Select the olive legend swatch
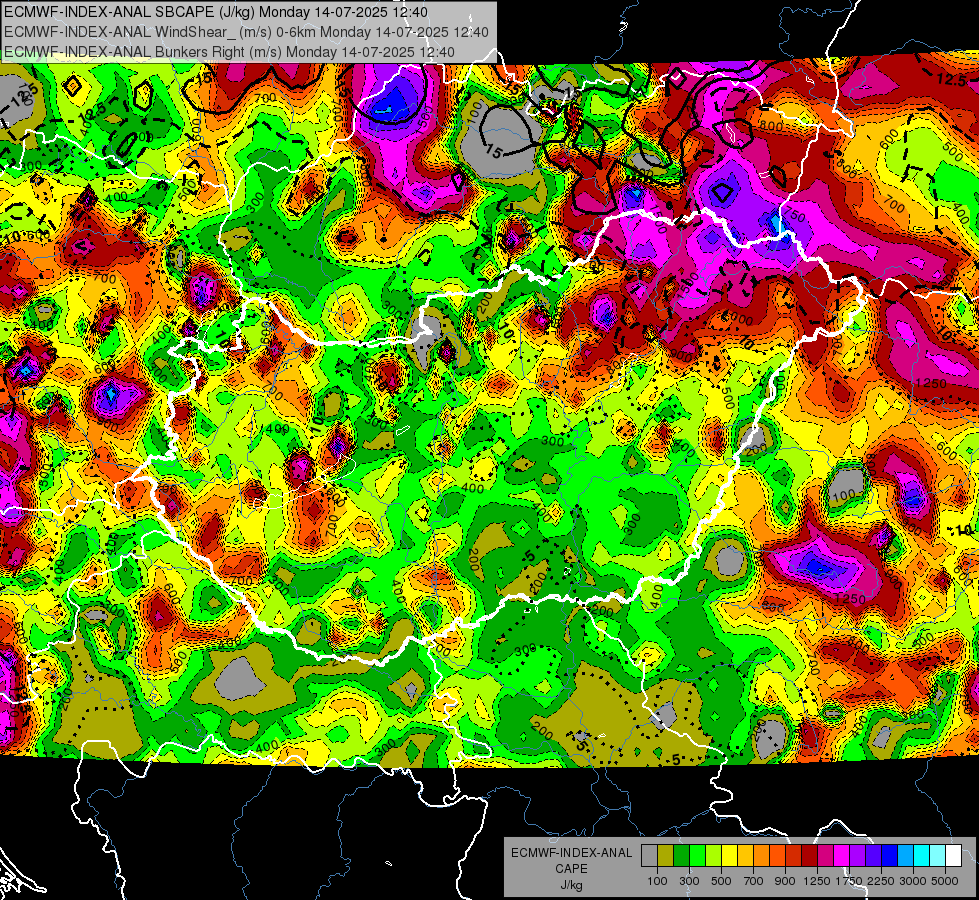This screenshot has height=900, width=979. 666,856
